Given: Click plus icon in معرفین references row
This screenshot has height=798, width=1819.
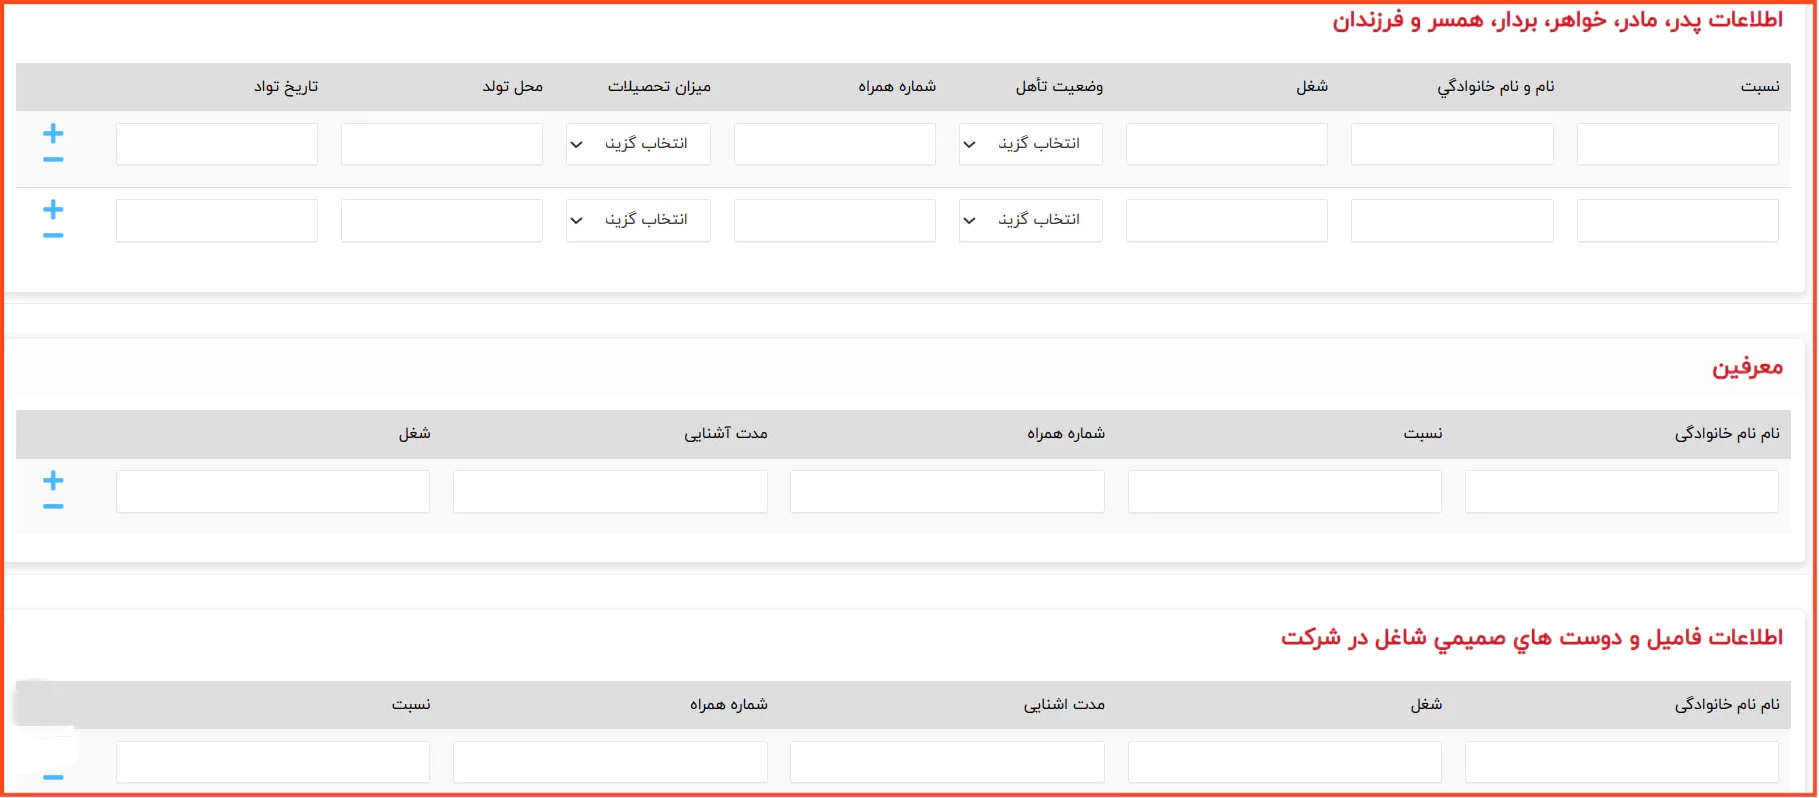Looking at the screenshot, I should click(x=53, y=481).
